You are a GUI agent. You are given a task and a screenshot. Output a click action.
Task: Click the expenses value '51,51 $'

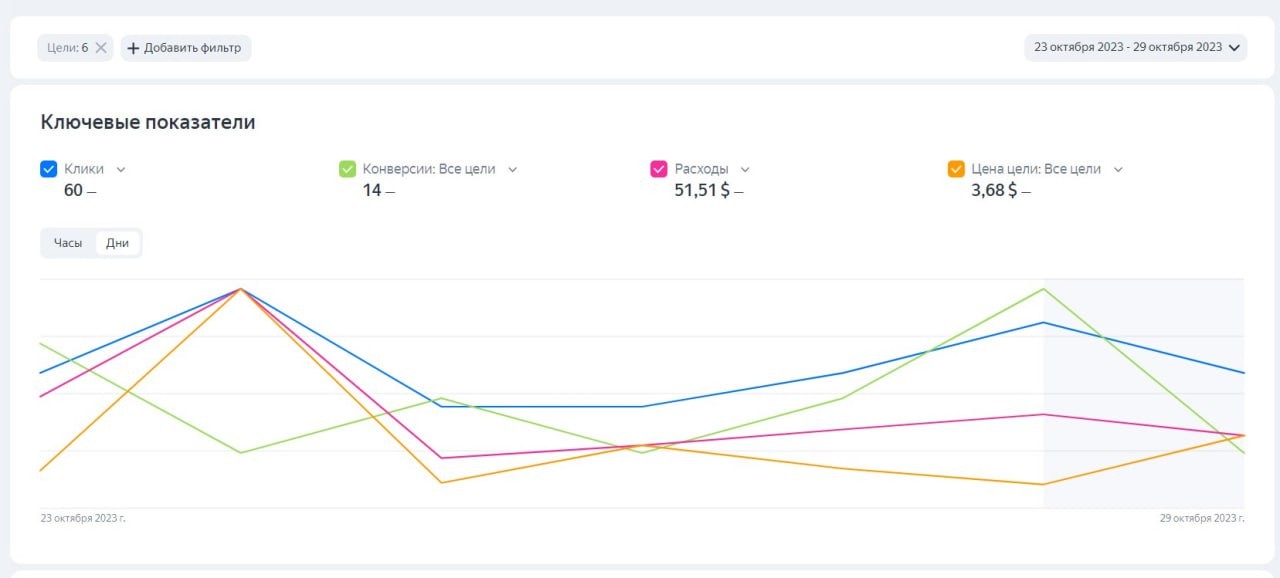coord(702,190)
